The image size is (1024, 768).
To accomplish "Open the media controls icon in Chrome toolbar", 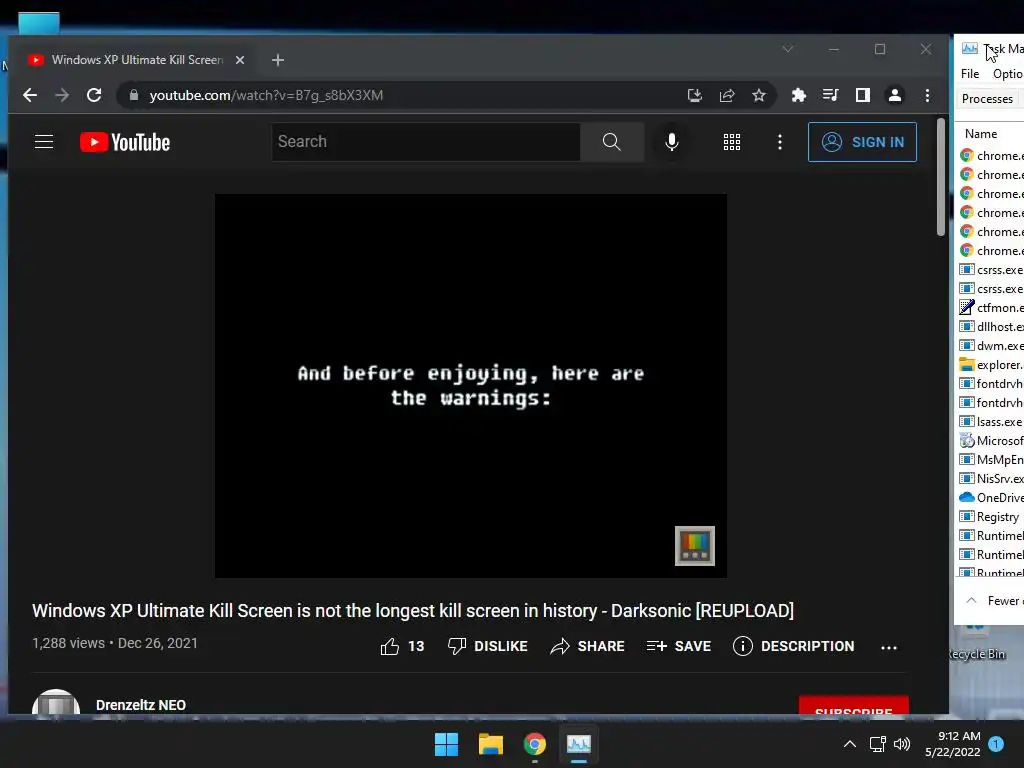I will coord(830,95).
